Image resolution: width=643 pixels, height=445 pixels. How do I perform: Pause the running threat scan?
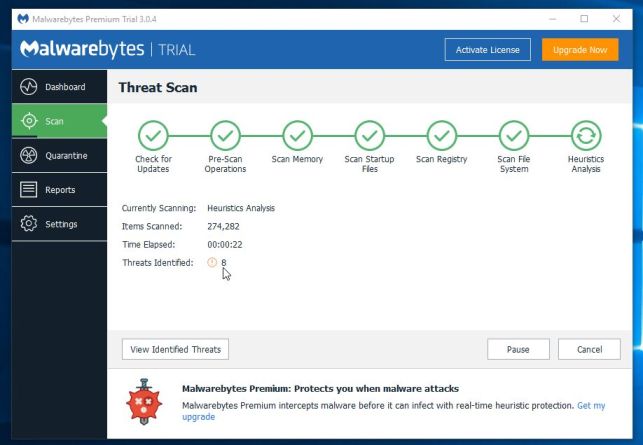(518, 349)
